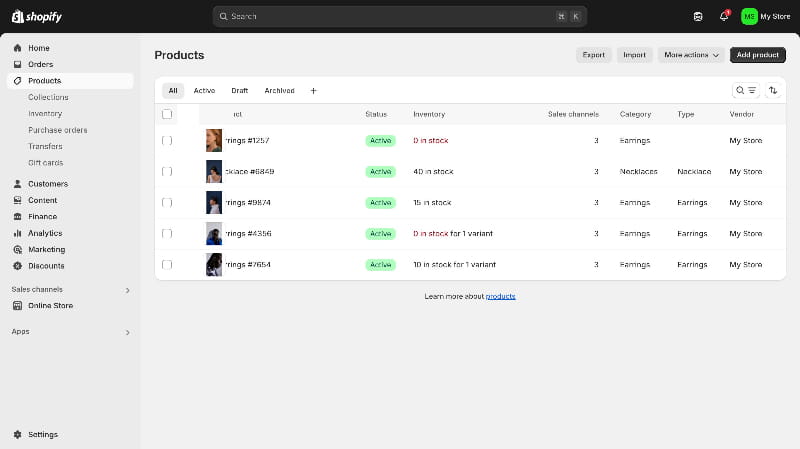This screenshot has width=800, height=449.
Task: Click the Necklaces category cell
Action: click(x=638, y=171)
